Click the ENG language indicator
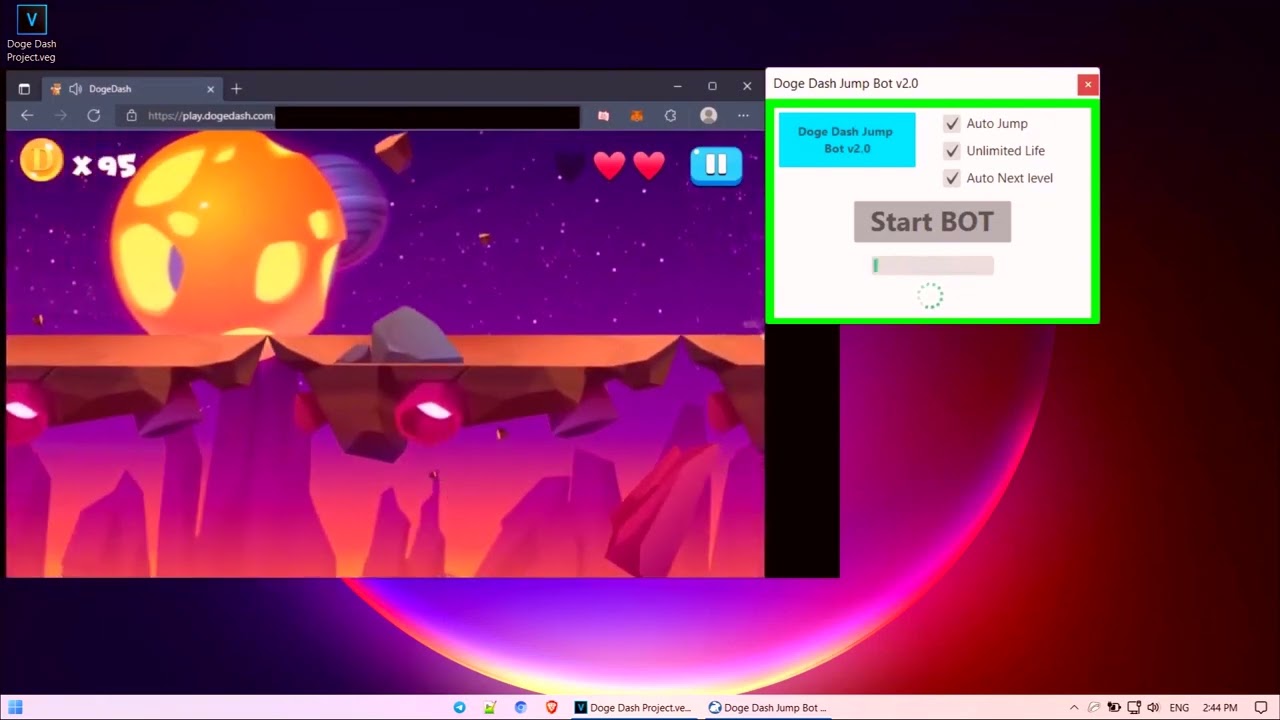The image size is (1280, 720). click(1180, 707)
